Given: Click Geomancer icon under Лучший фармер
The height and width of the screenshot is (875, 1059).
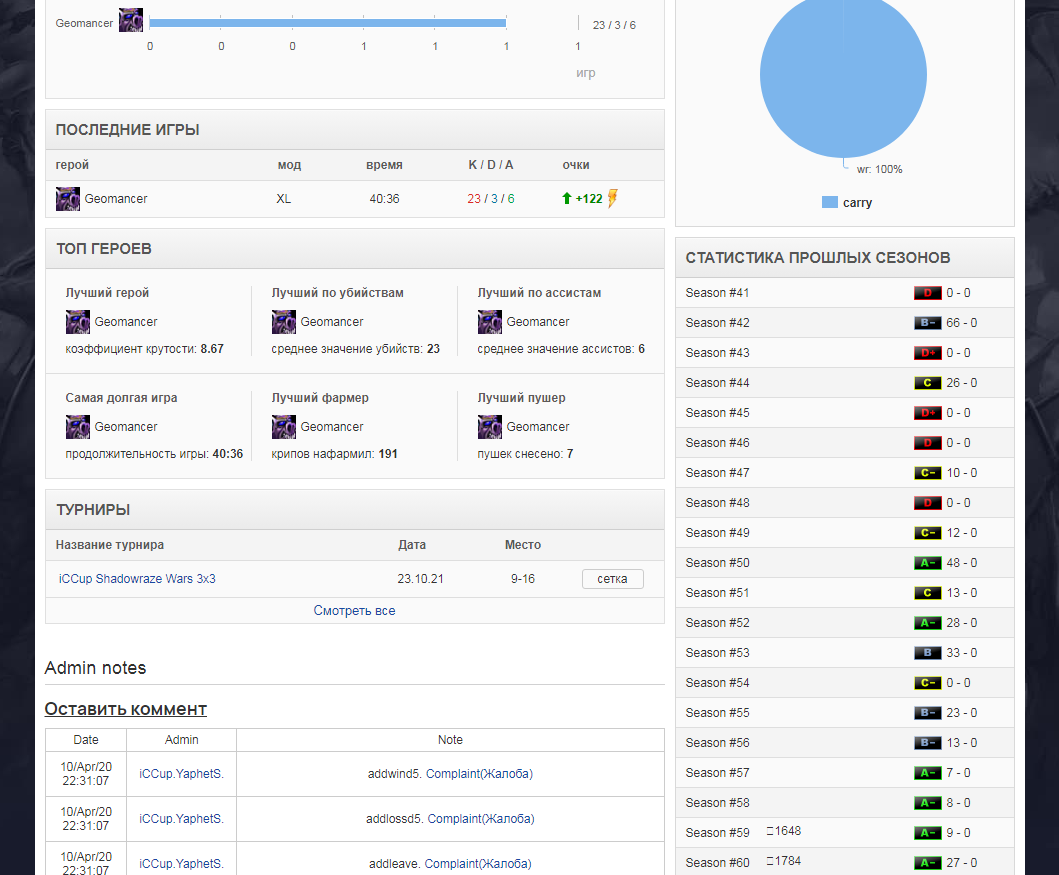Looking at the screenshot, I should pyautogui.click(x=284, y=427).
